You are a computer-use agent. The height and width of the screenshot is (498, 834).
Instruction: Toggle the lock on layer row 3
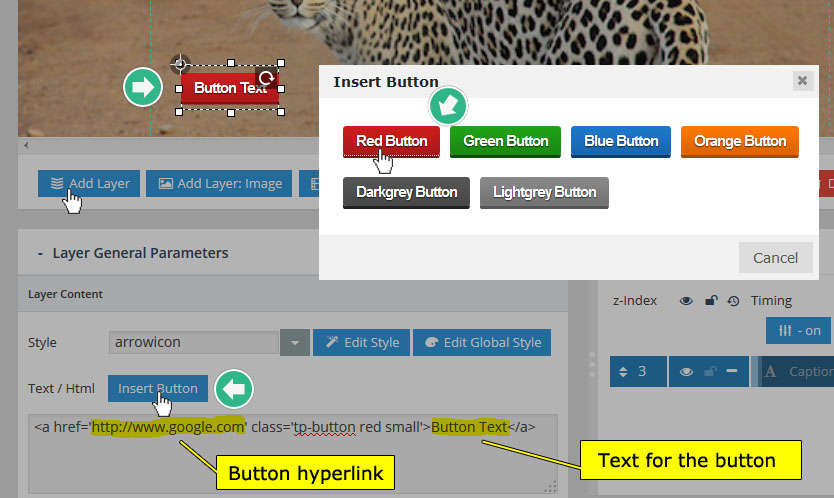pos(709,371)
